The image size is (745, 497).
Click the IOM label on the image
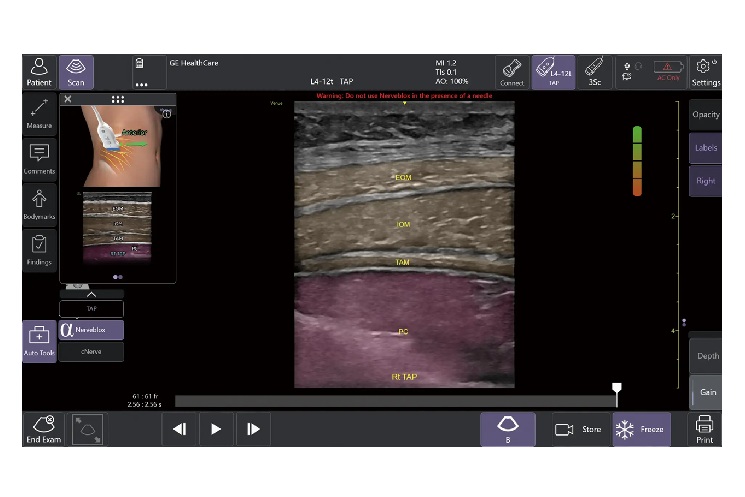403,224
